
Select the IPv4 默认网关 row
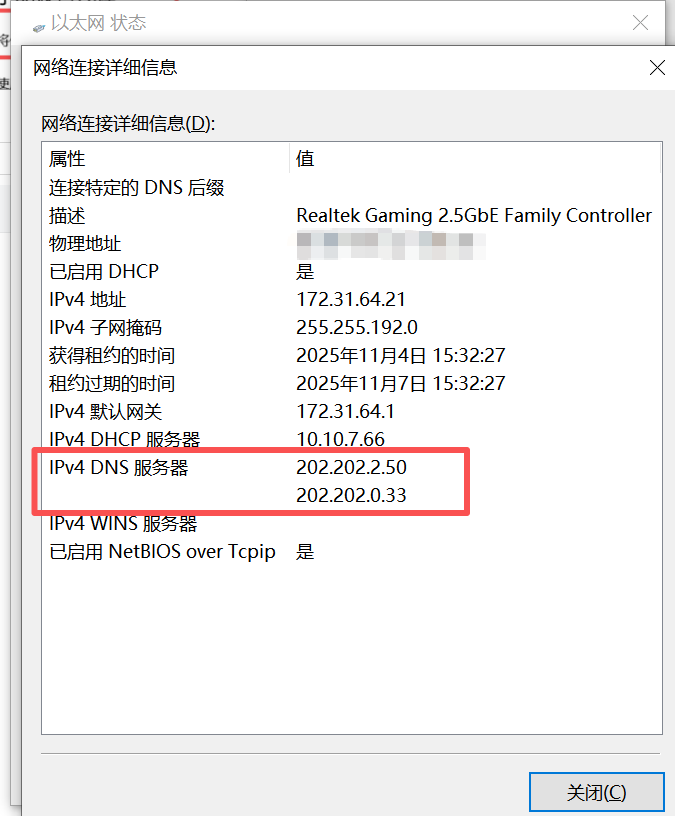tap(105, 411)
